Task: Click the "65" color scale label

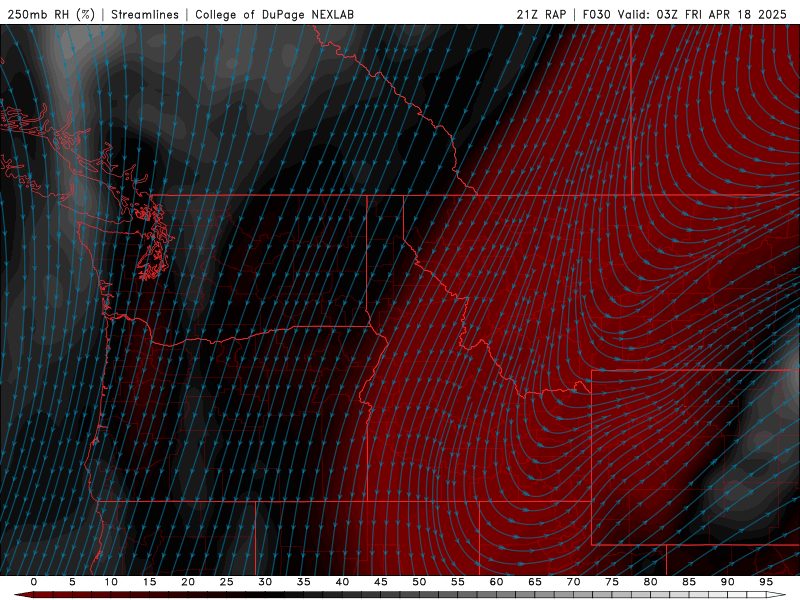Action: point(535,582)
